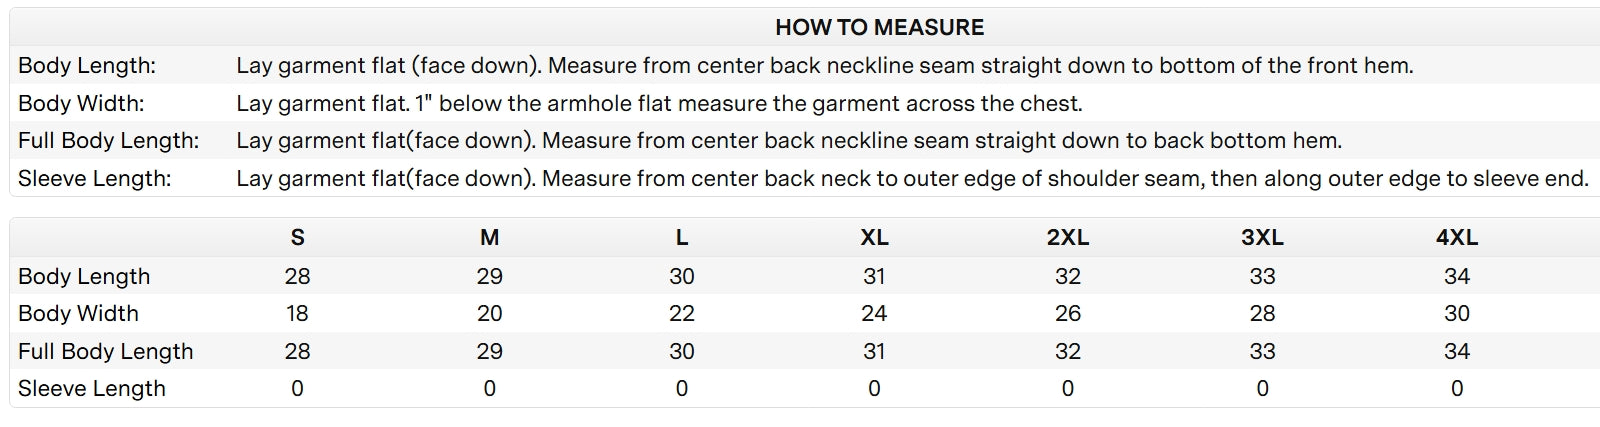This screenshot has width=1600, height=427.
Task: Click Body Width value 28 under 3XL
Action: [1262, 314]
